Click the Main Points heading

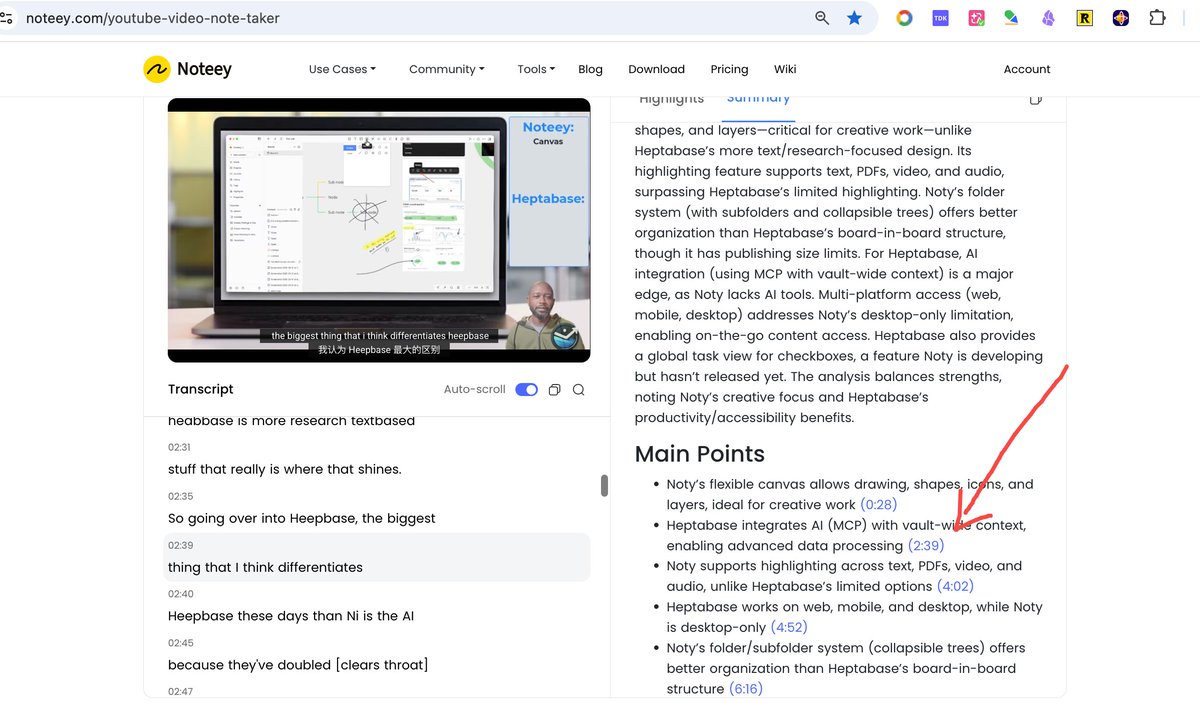[699, 454]
